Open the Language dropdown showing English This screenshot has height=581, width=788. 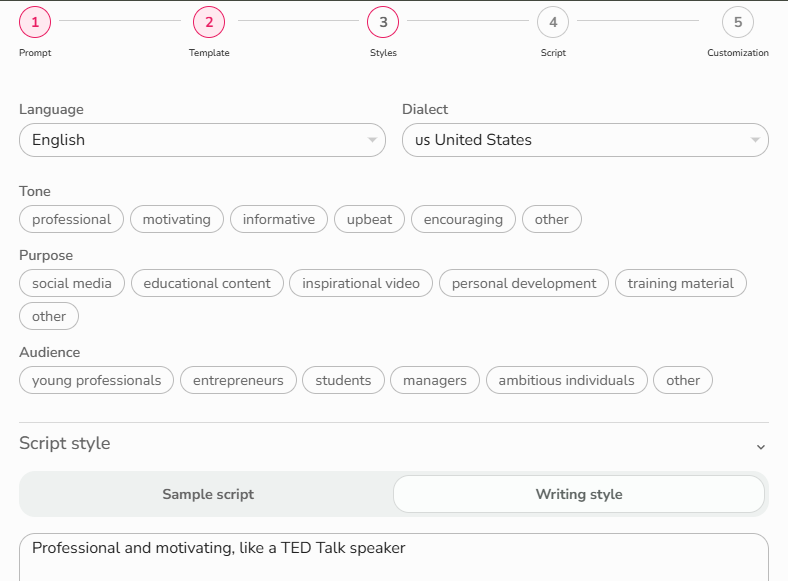click(203, 140)
